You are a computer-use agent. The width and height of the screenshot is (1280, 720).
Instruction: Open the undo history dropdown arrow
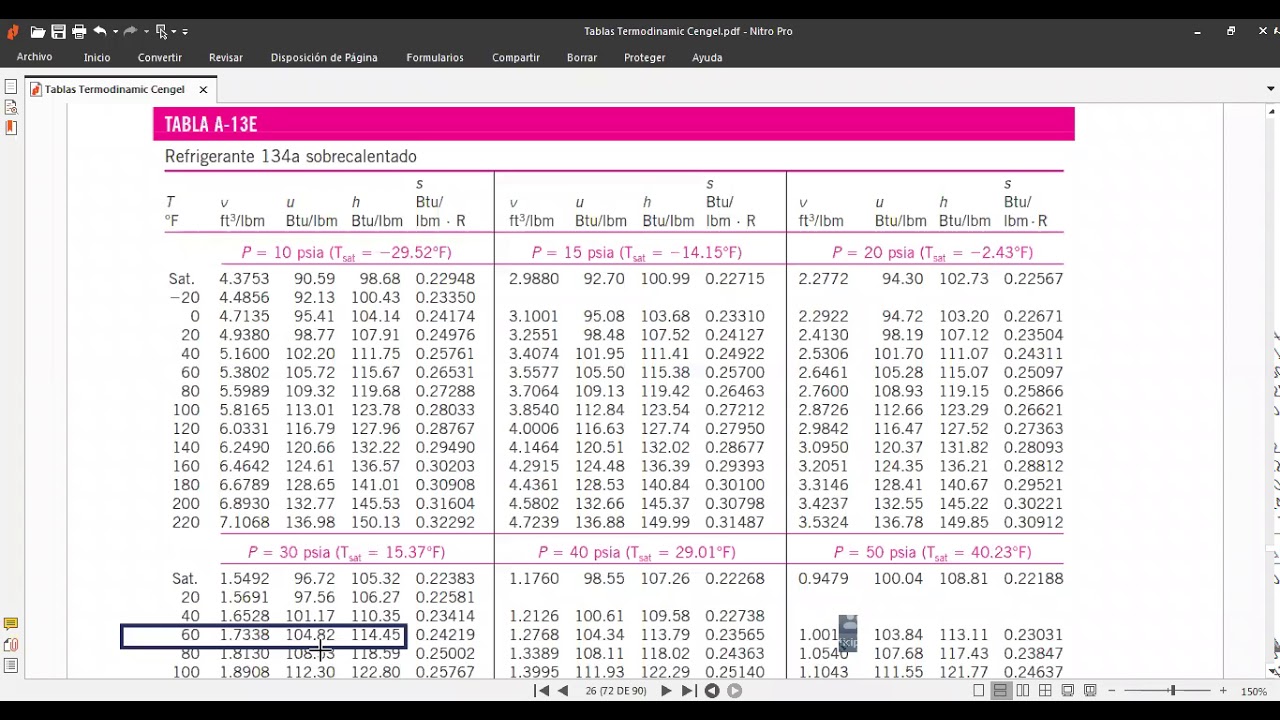point(115,32)
